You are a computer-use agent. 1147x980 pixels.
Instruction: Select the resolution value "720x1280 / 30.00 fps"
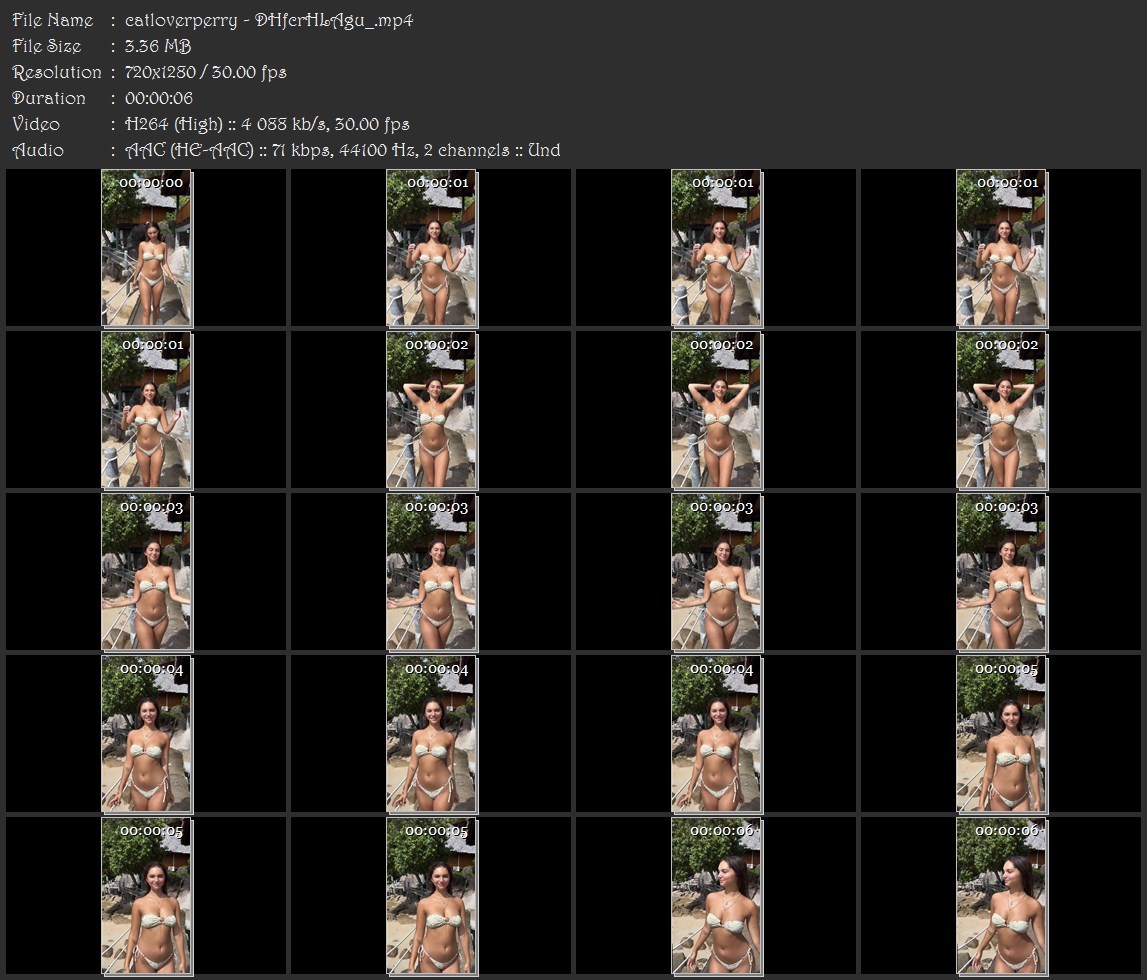click(206, 72)
